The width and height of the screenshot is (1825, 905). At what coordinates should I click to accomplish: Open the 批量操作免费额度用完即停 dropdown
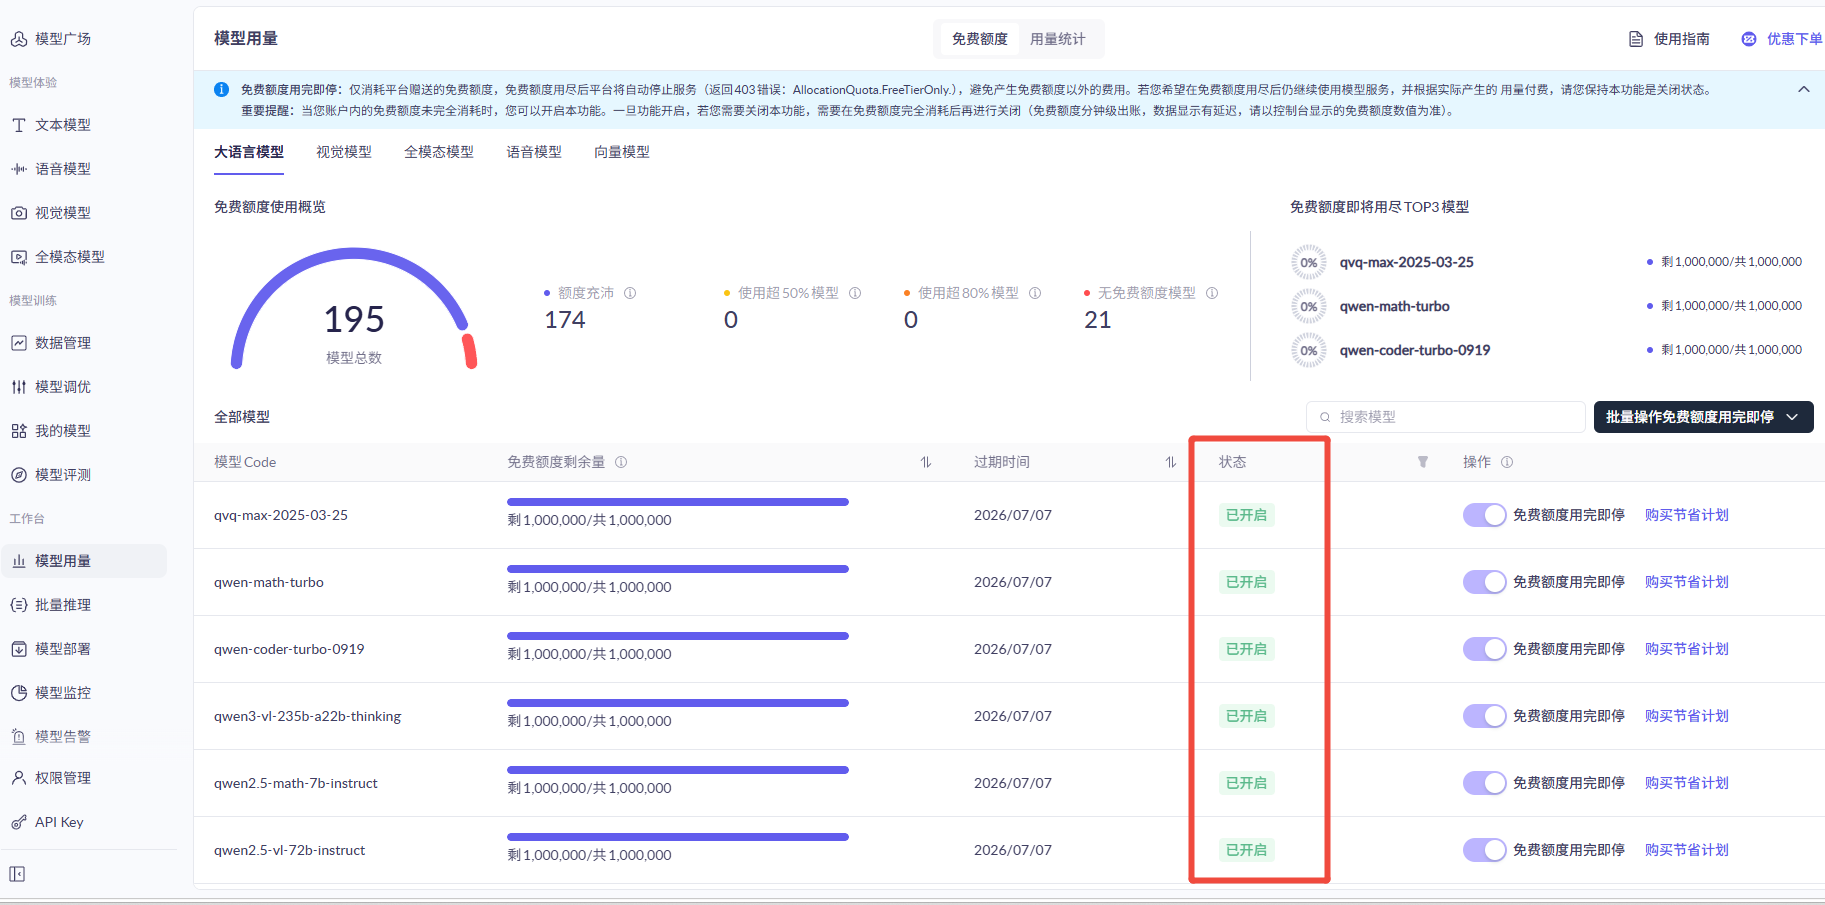(1702, 417)
